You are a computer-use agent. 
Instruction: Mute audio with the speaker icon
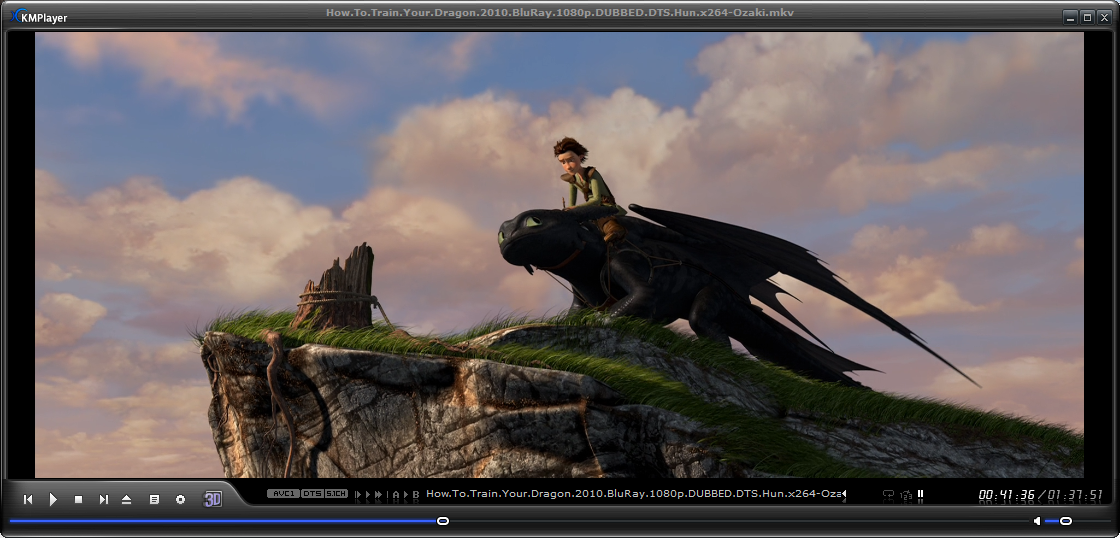(1037, 521)
